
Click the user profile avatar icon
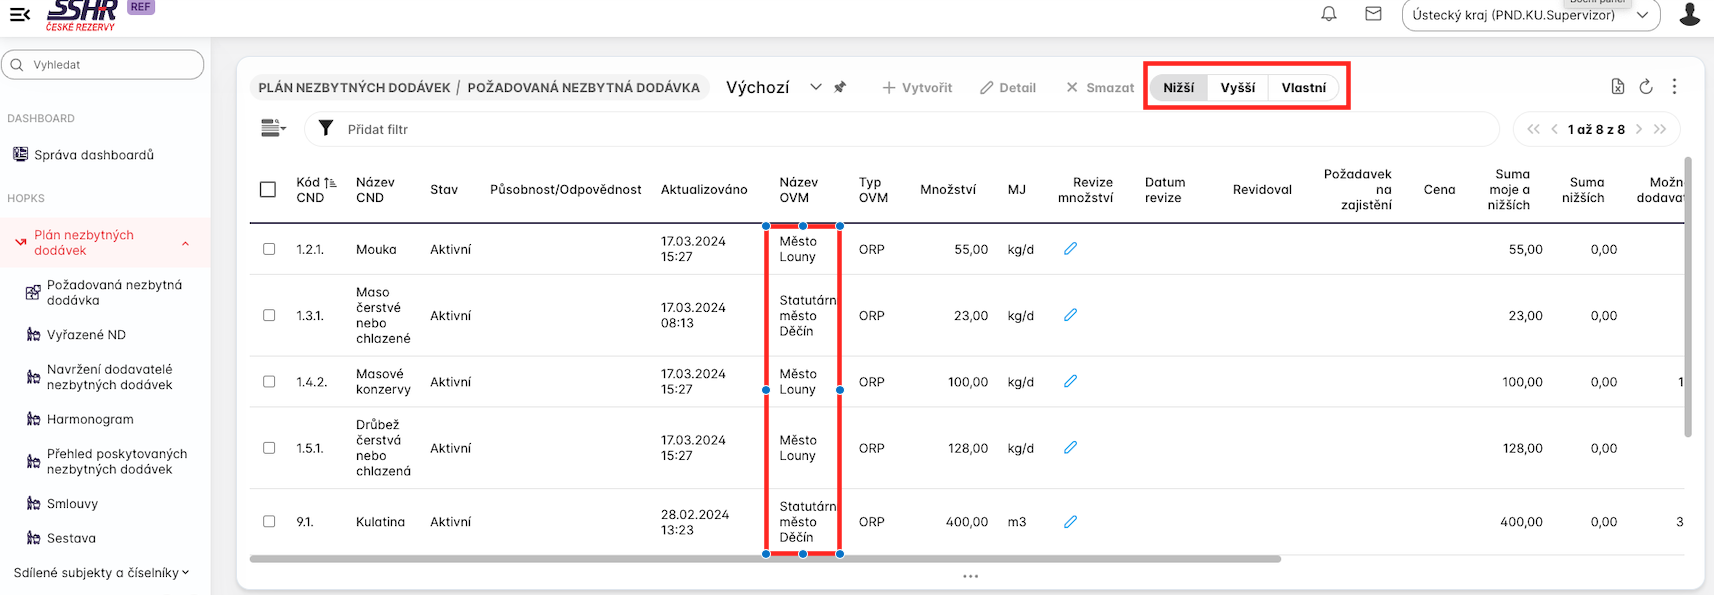coord(1689,14)
